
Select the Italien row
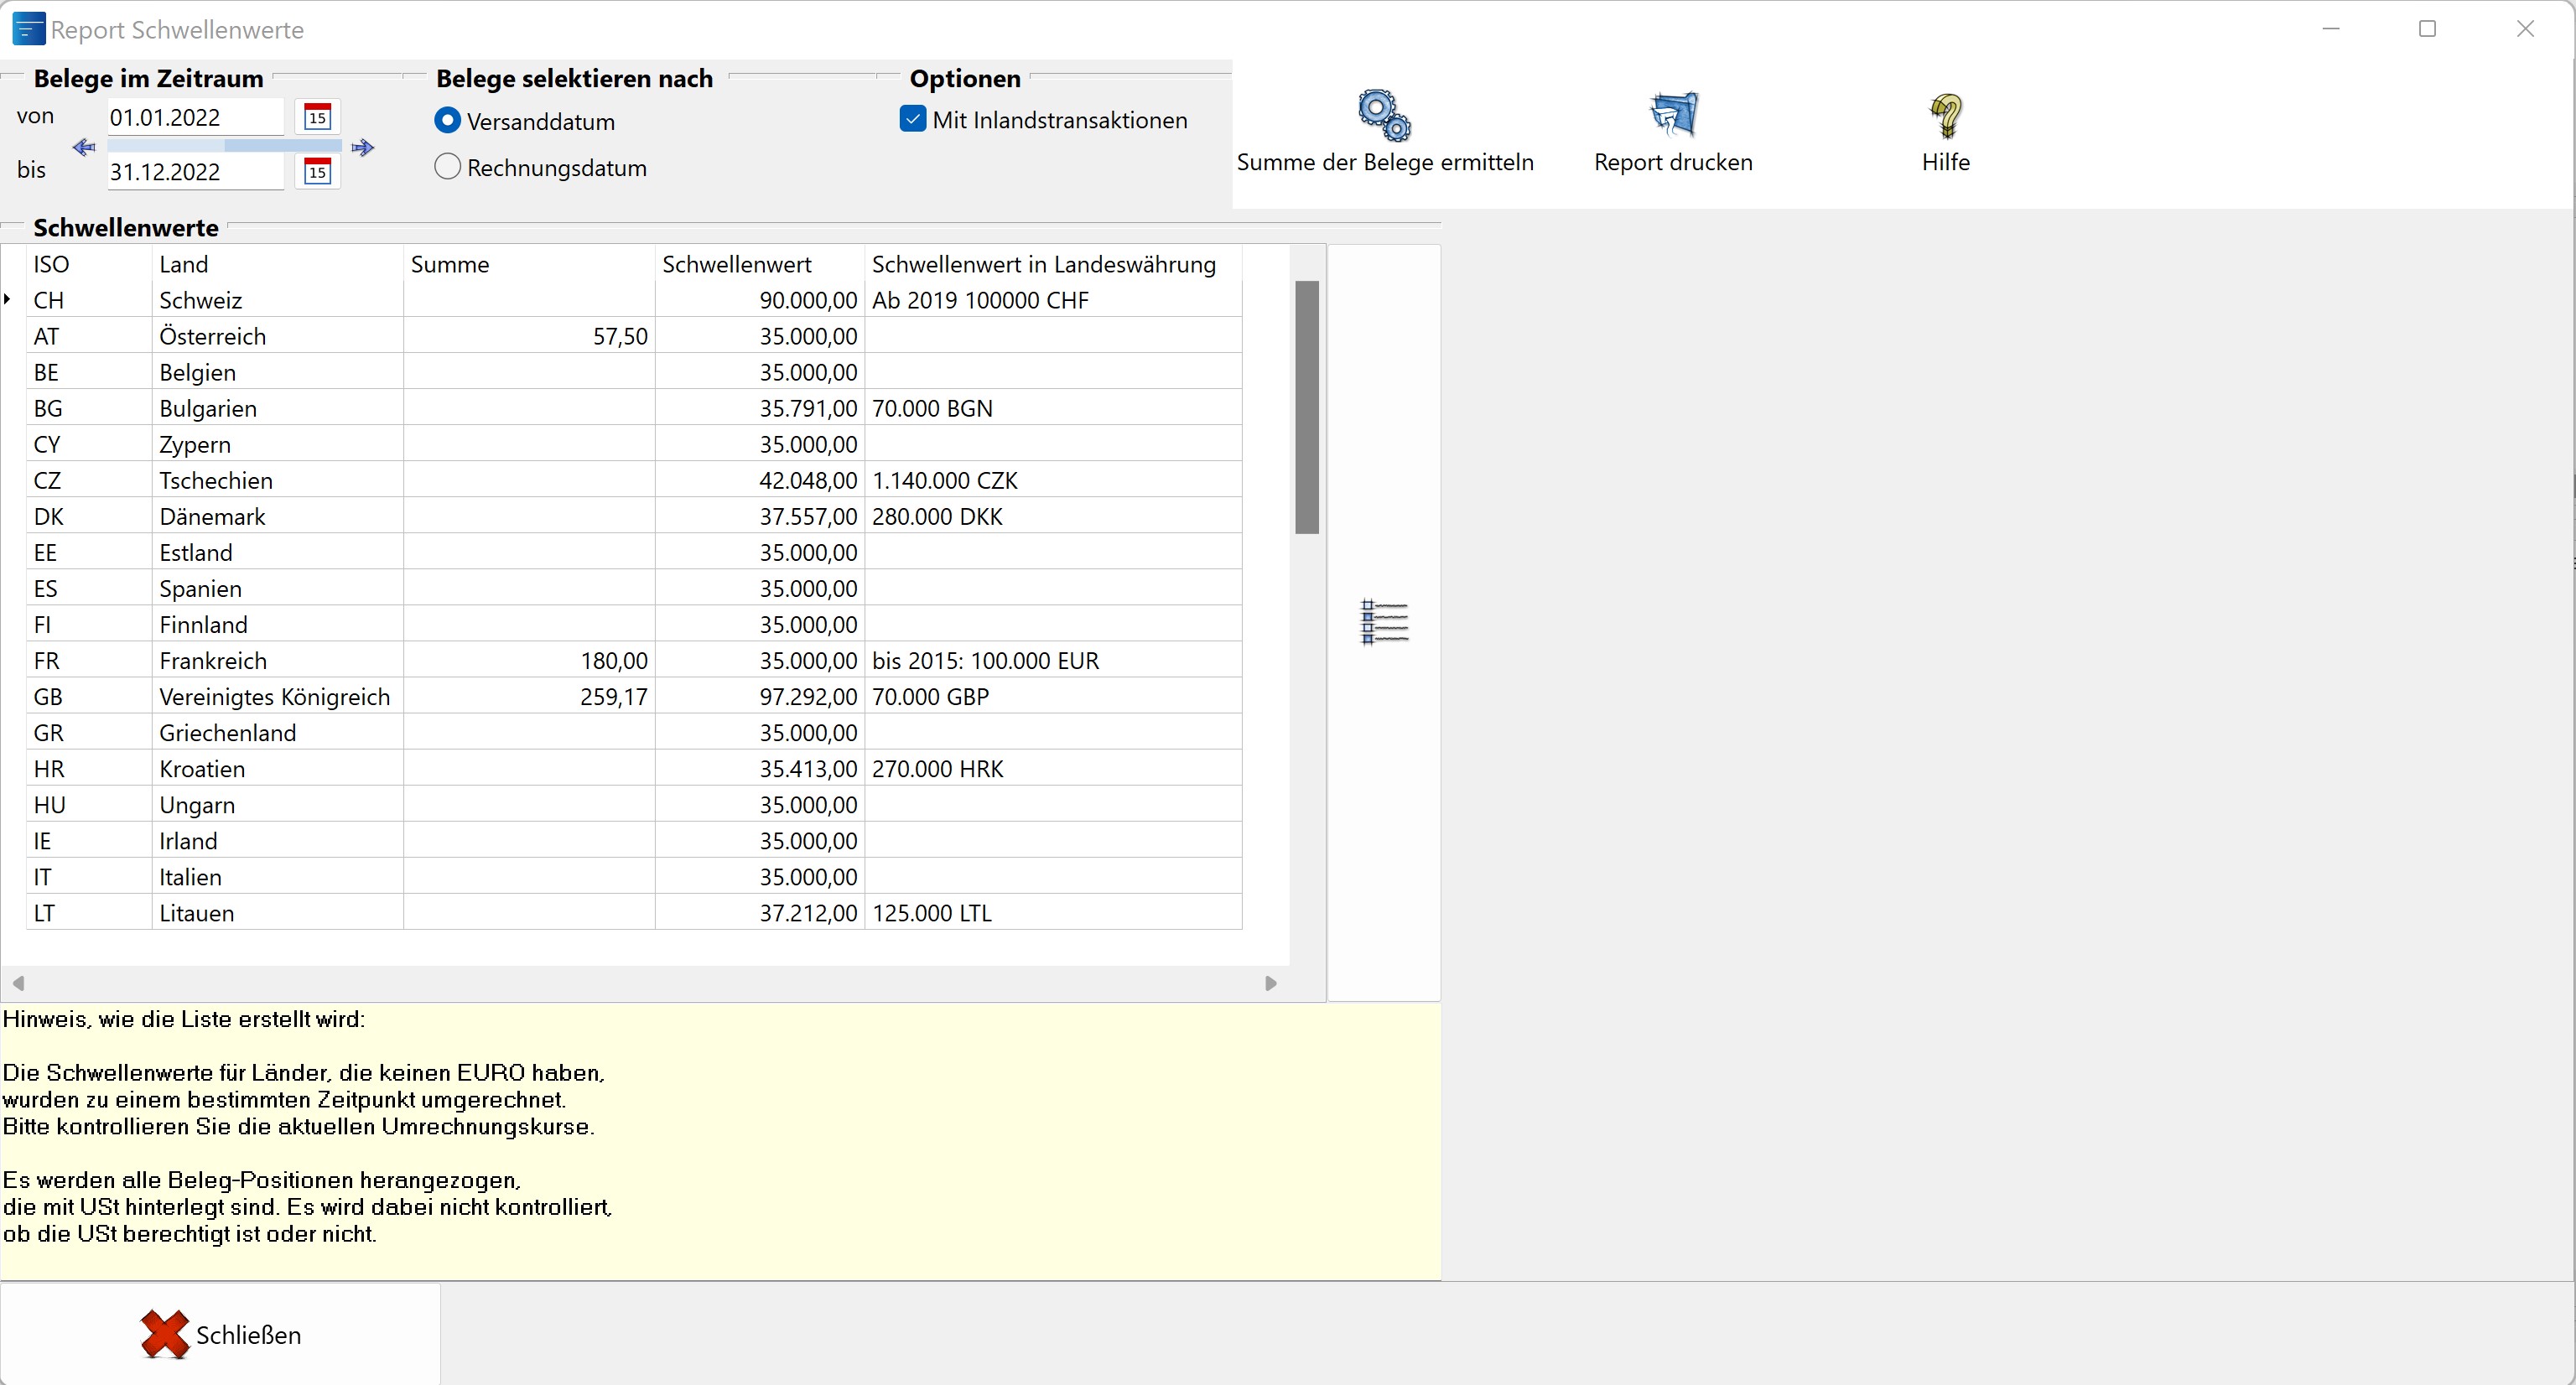point(634,876)
